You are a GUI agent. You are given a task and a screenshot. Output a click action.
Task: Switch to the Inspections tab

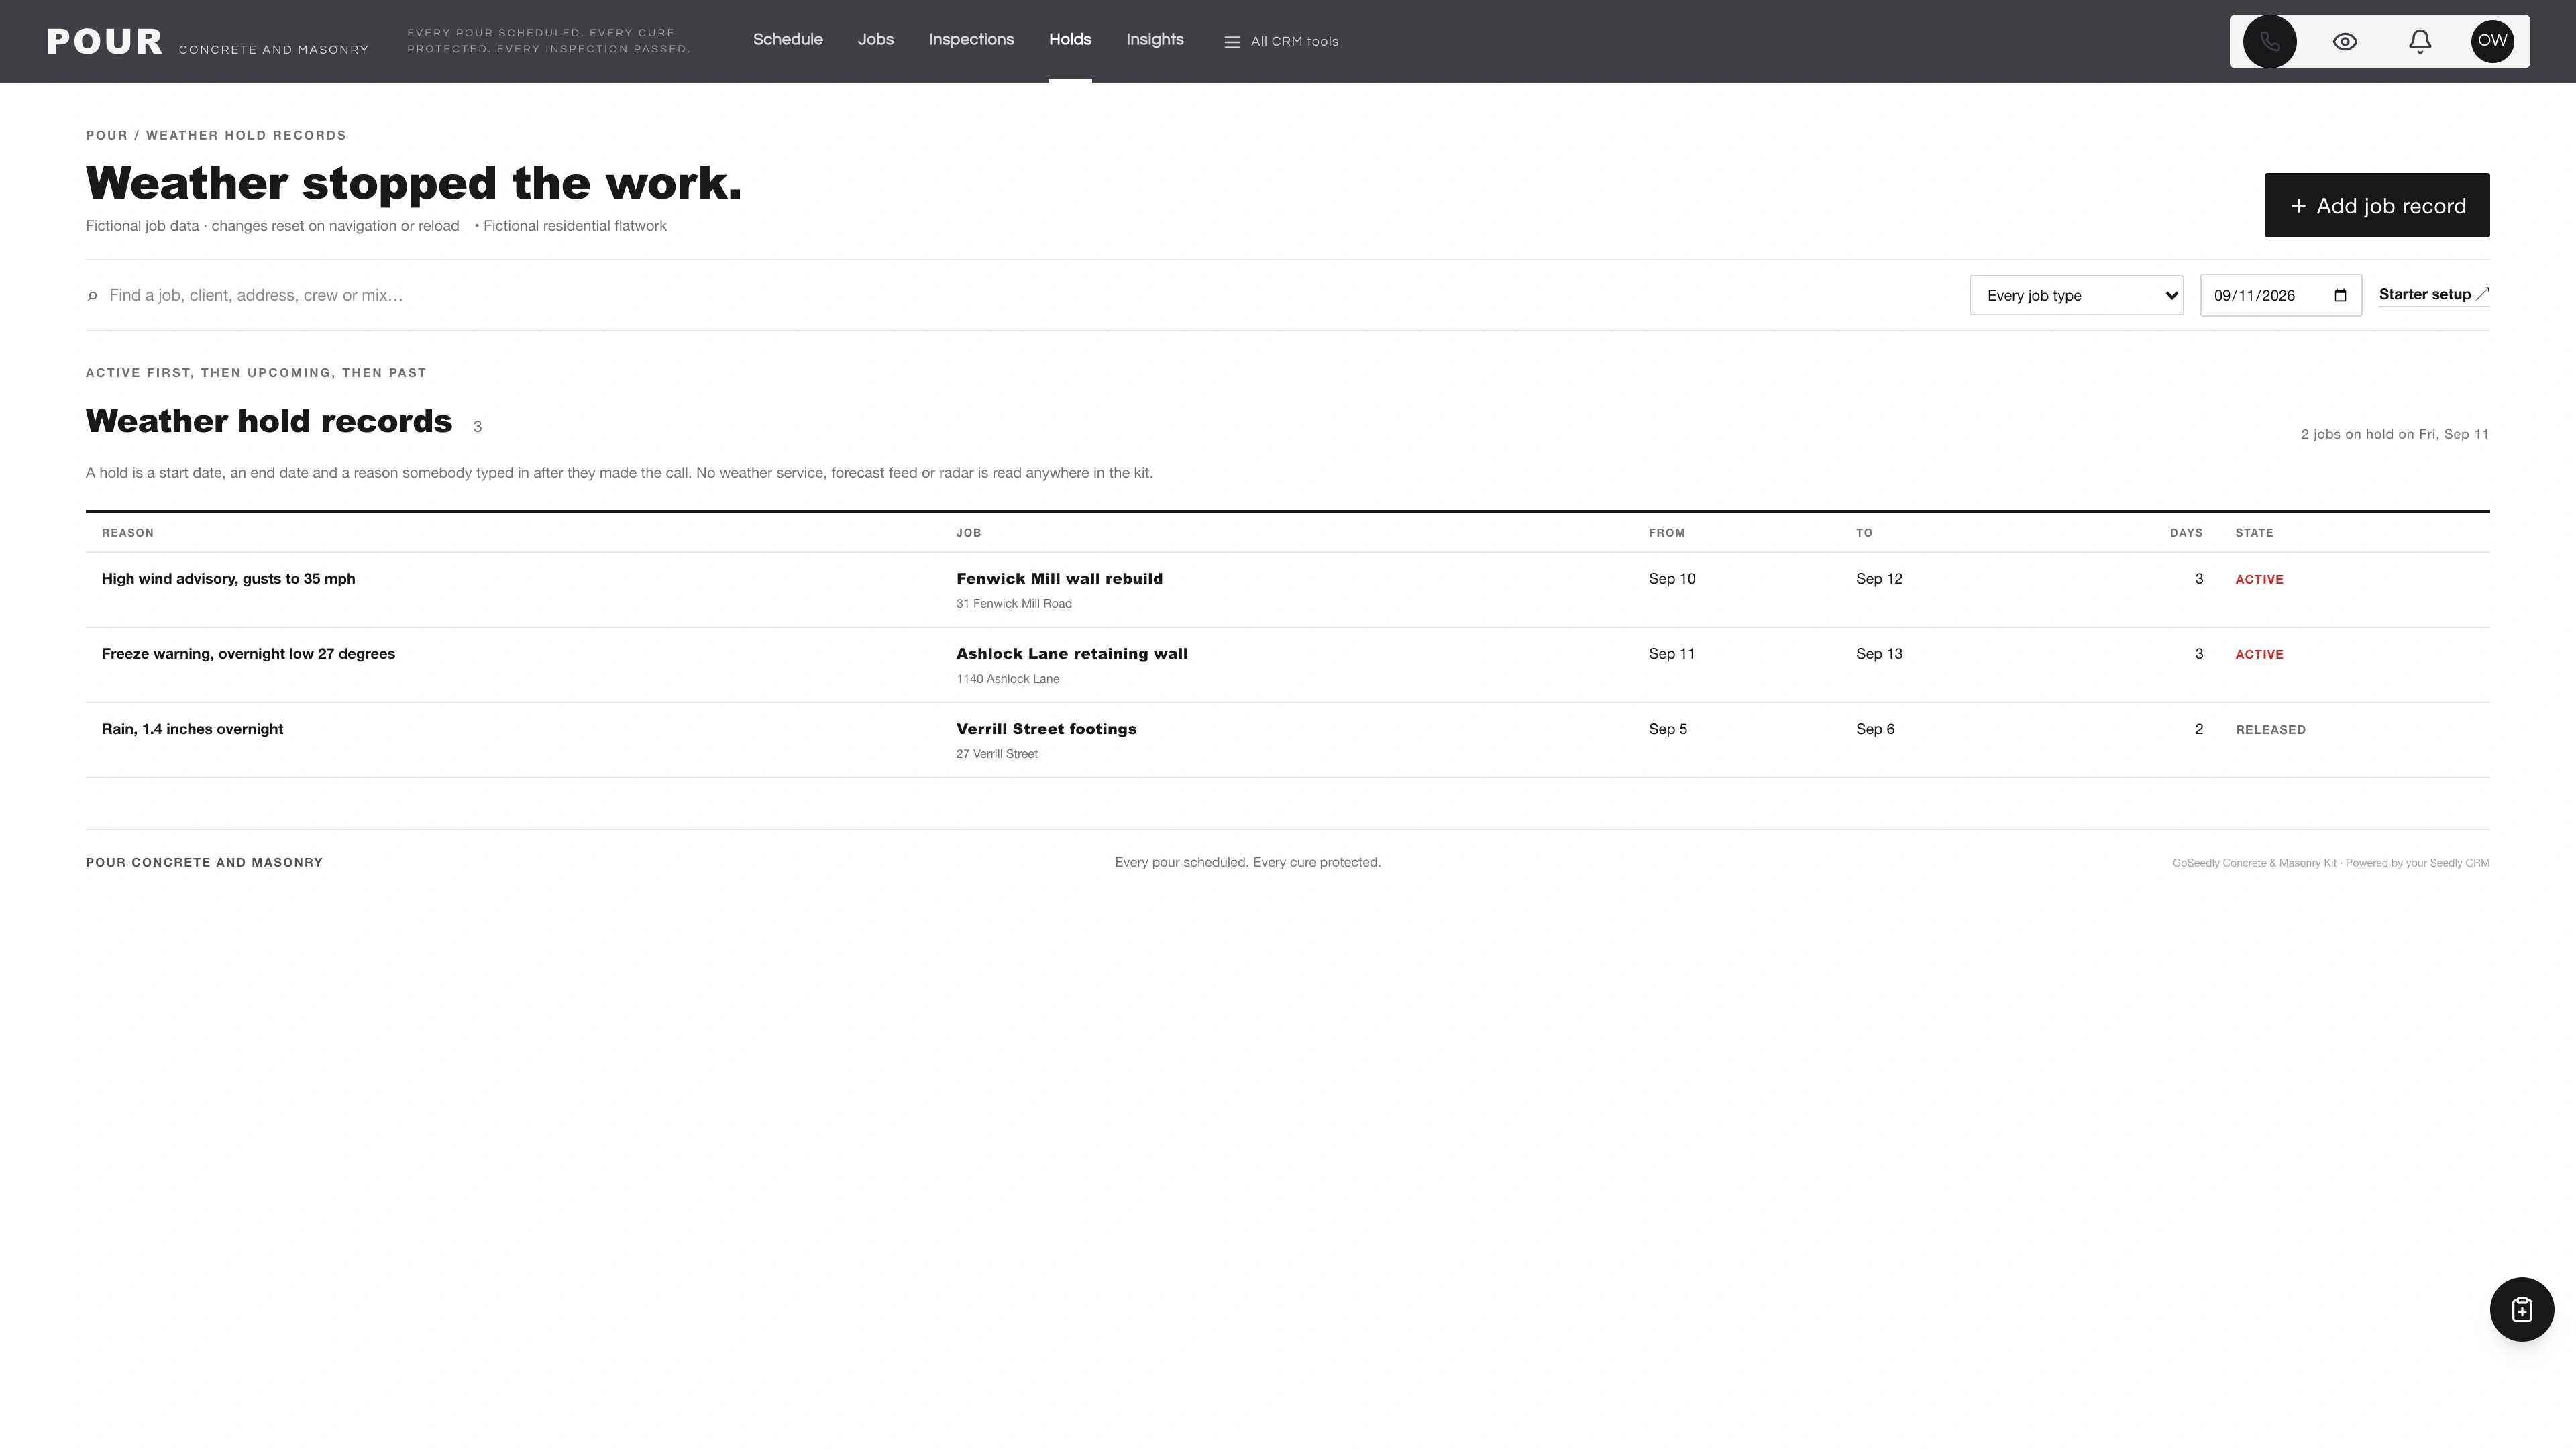coord(971,39)
